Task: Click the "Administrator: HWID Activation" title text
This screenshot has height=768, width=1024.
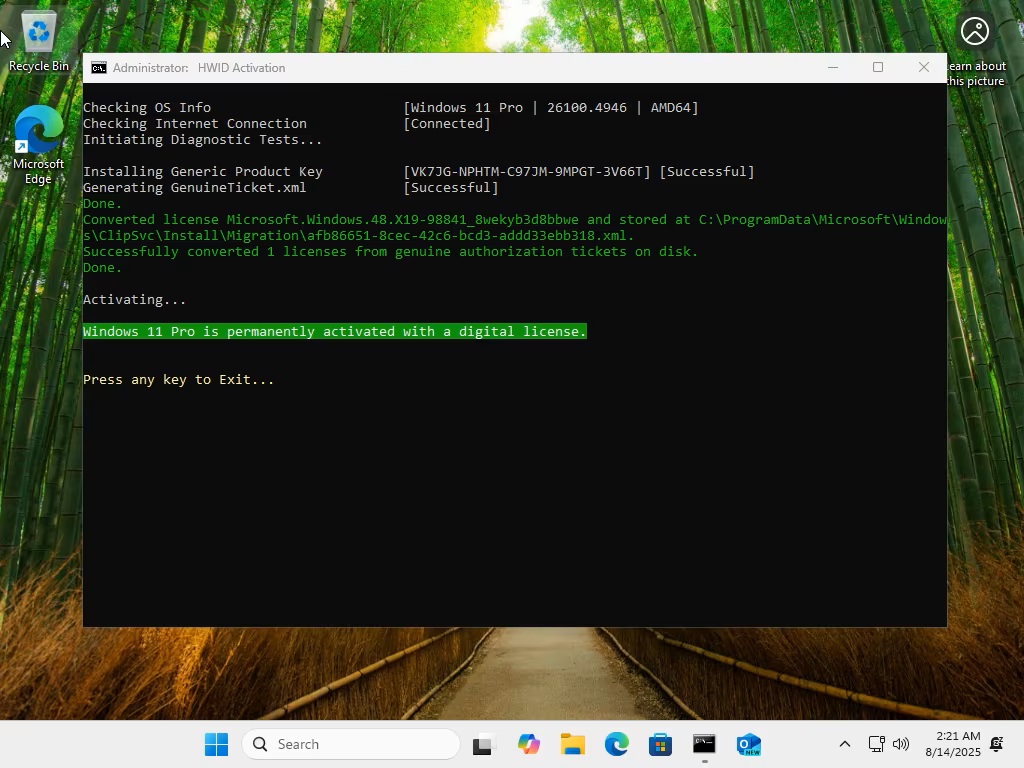Action: pos(199,68)
